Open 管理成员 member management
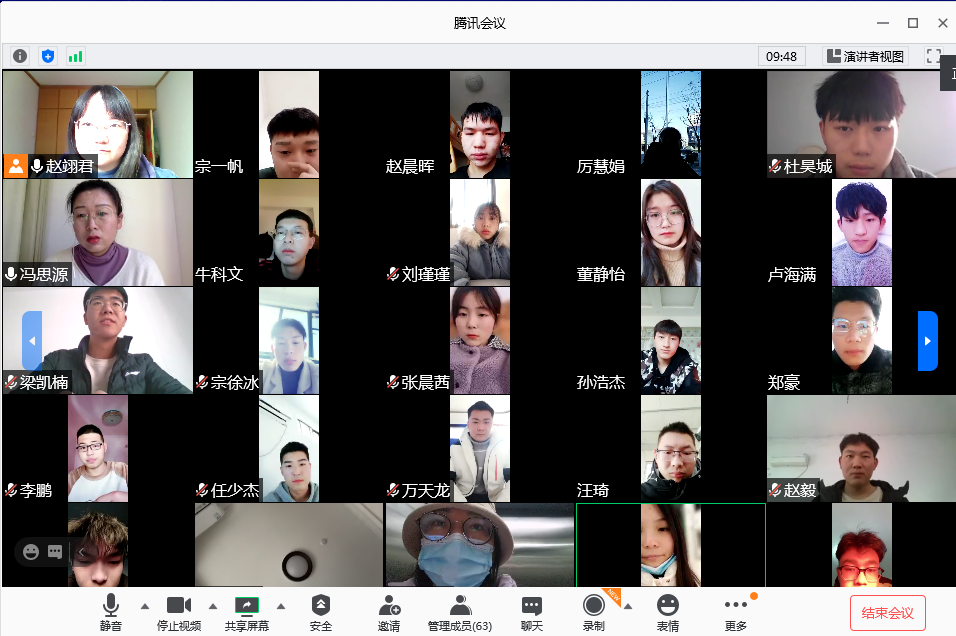This screenshot has width=956, height=636. click(459, 612)
